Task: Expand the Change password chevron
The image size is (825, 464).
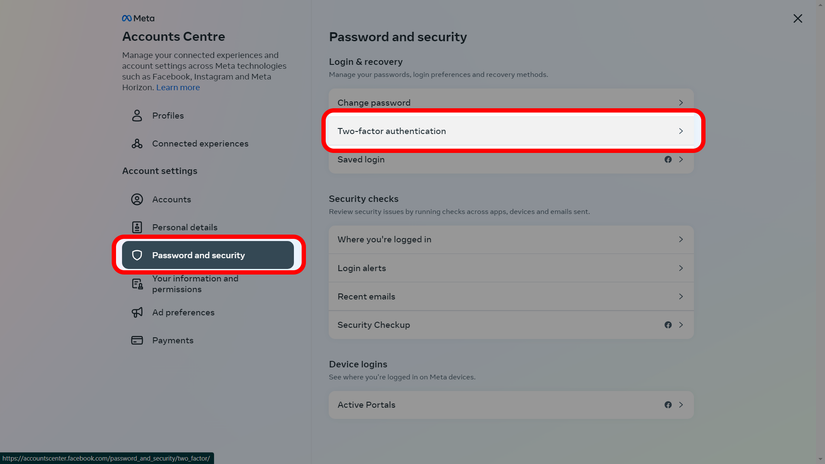Action: coord(681,103)
